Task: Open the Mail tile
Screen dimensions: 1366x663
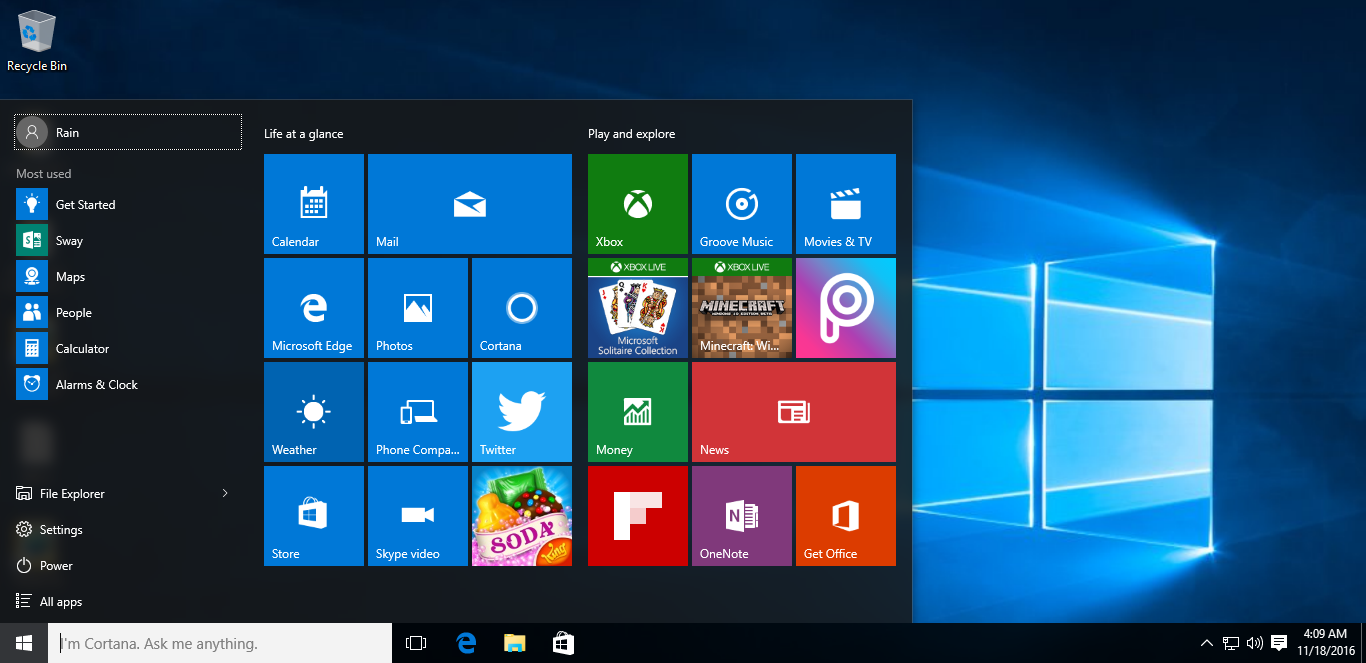Action: (x=470, y=204)
